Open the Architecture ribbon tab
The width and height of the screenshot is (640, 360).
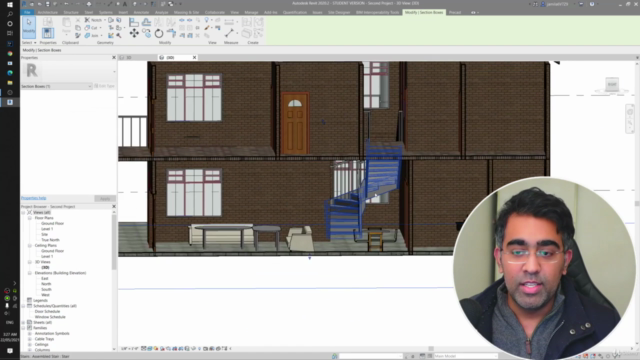pos(48,12)
